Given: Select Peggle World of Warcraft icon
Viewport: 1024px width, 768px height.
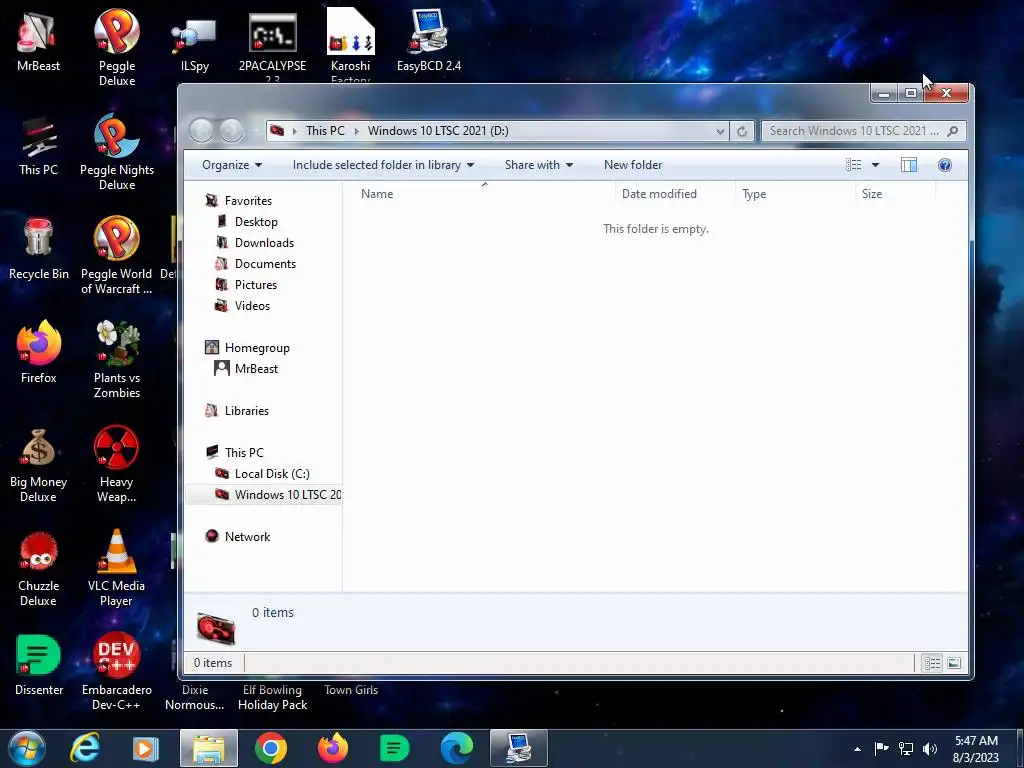Looking at the screenshot, I should pos(117,255).
